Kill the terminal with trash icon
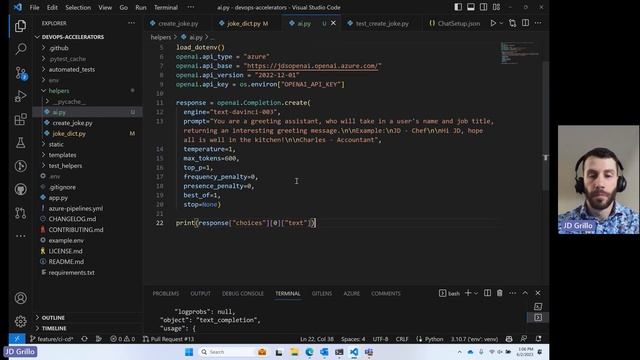 [500, 293]
